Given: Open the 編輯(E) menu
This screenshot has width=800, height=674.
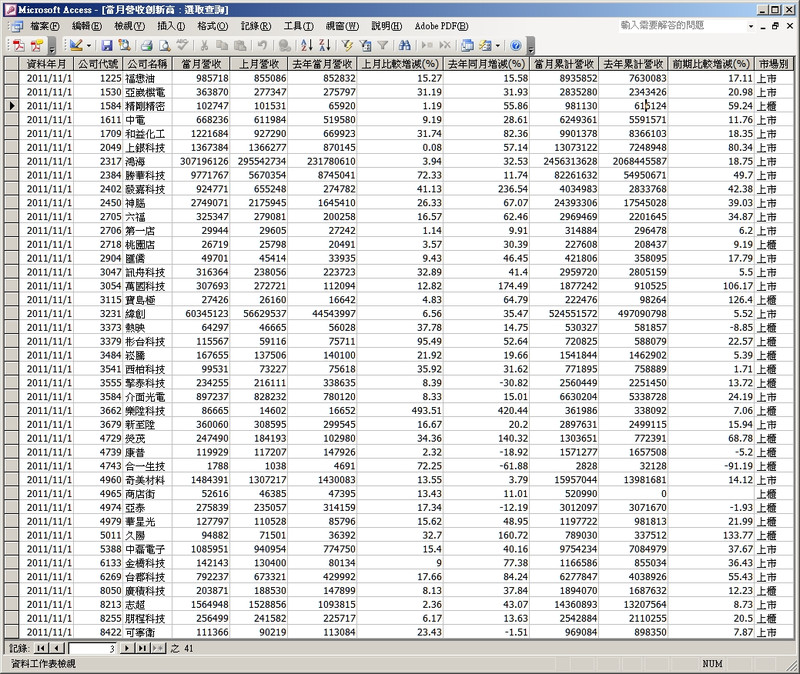Looking at the screenshot, I should click(86, 26).
